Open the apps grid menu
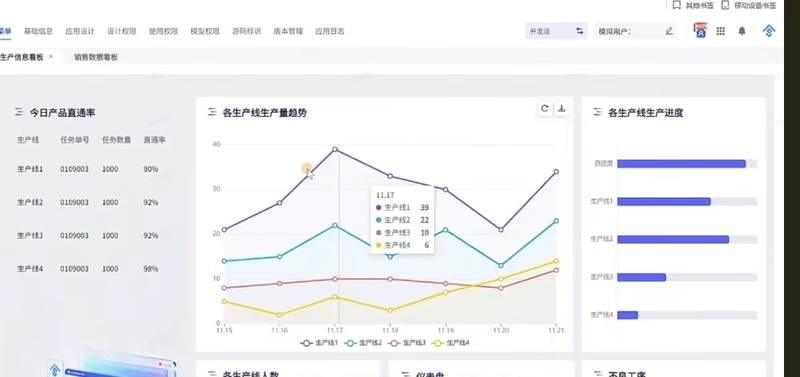This screenshot has height=377, width=800. (x=720, y=31)
